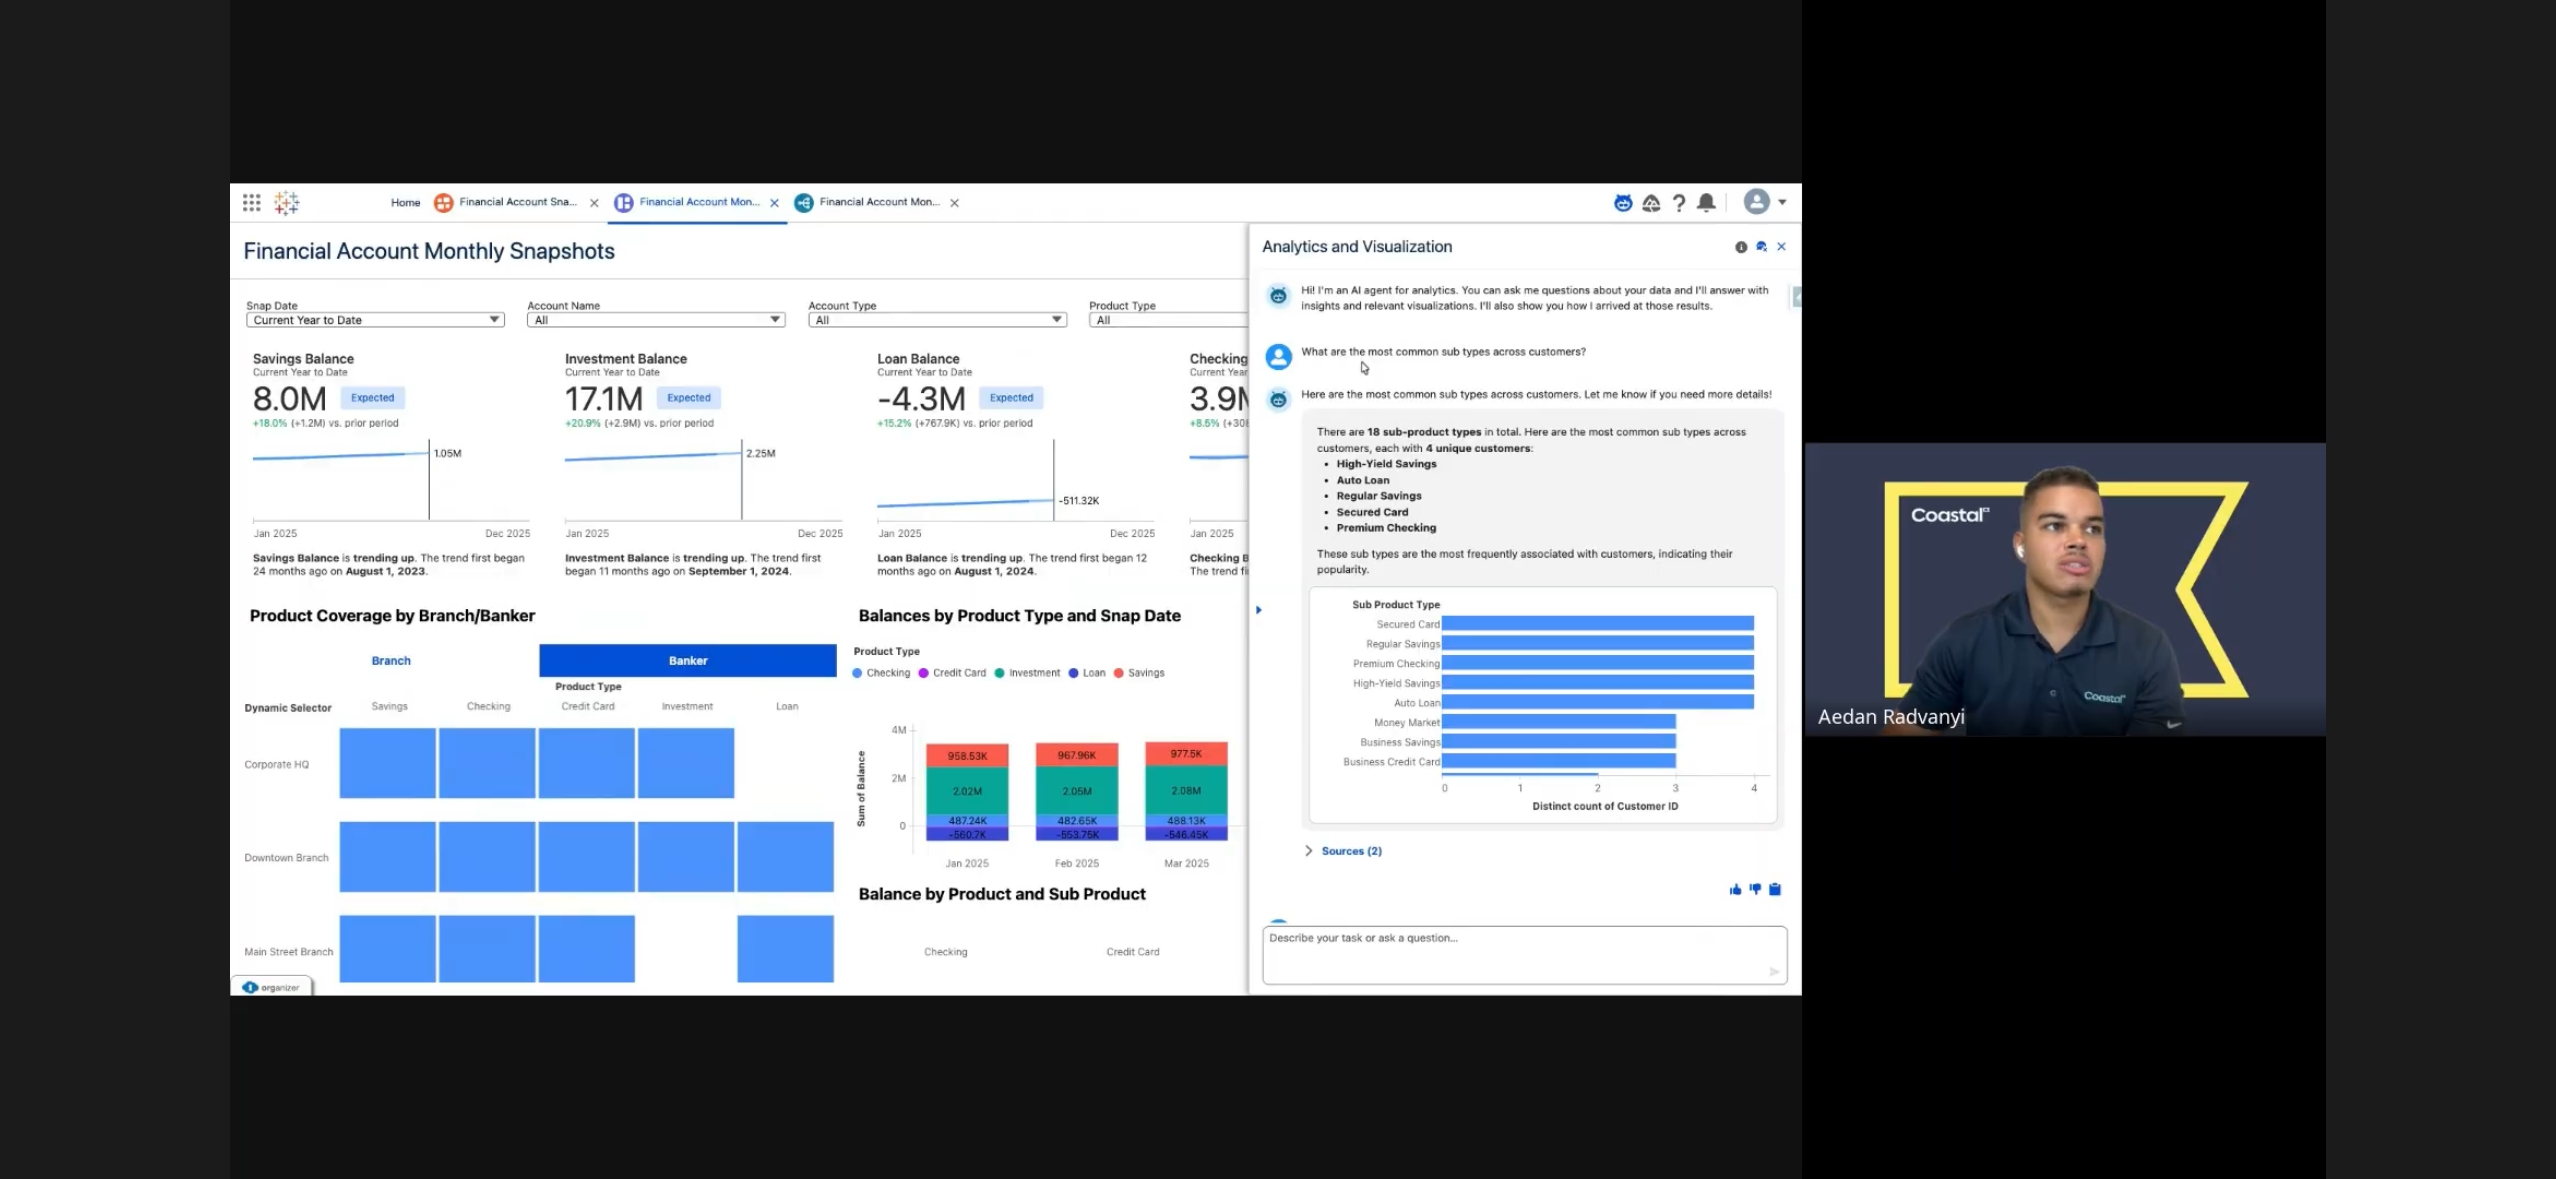Toggle the Savings legend item

[1139, 673]
